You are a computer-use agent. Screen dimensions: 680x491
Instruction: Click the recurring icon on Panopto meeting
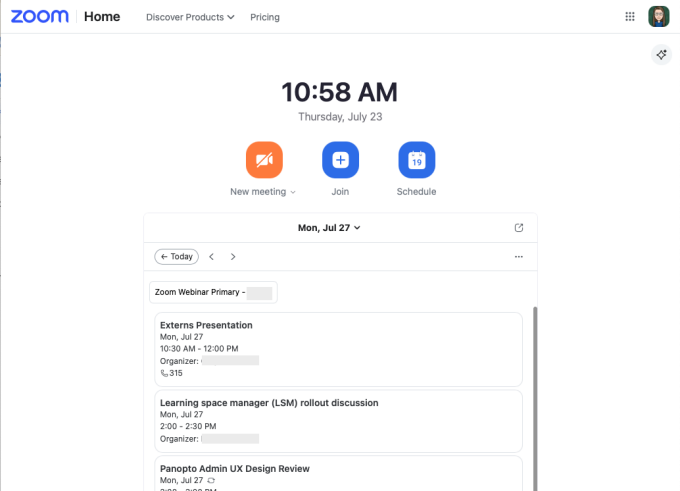tap(211, 480)
